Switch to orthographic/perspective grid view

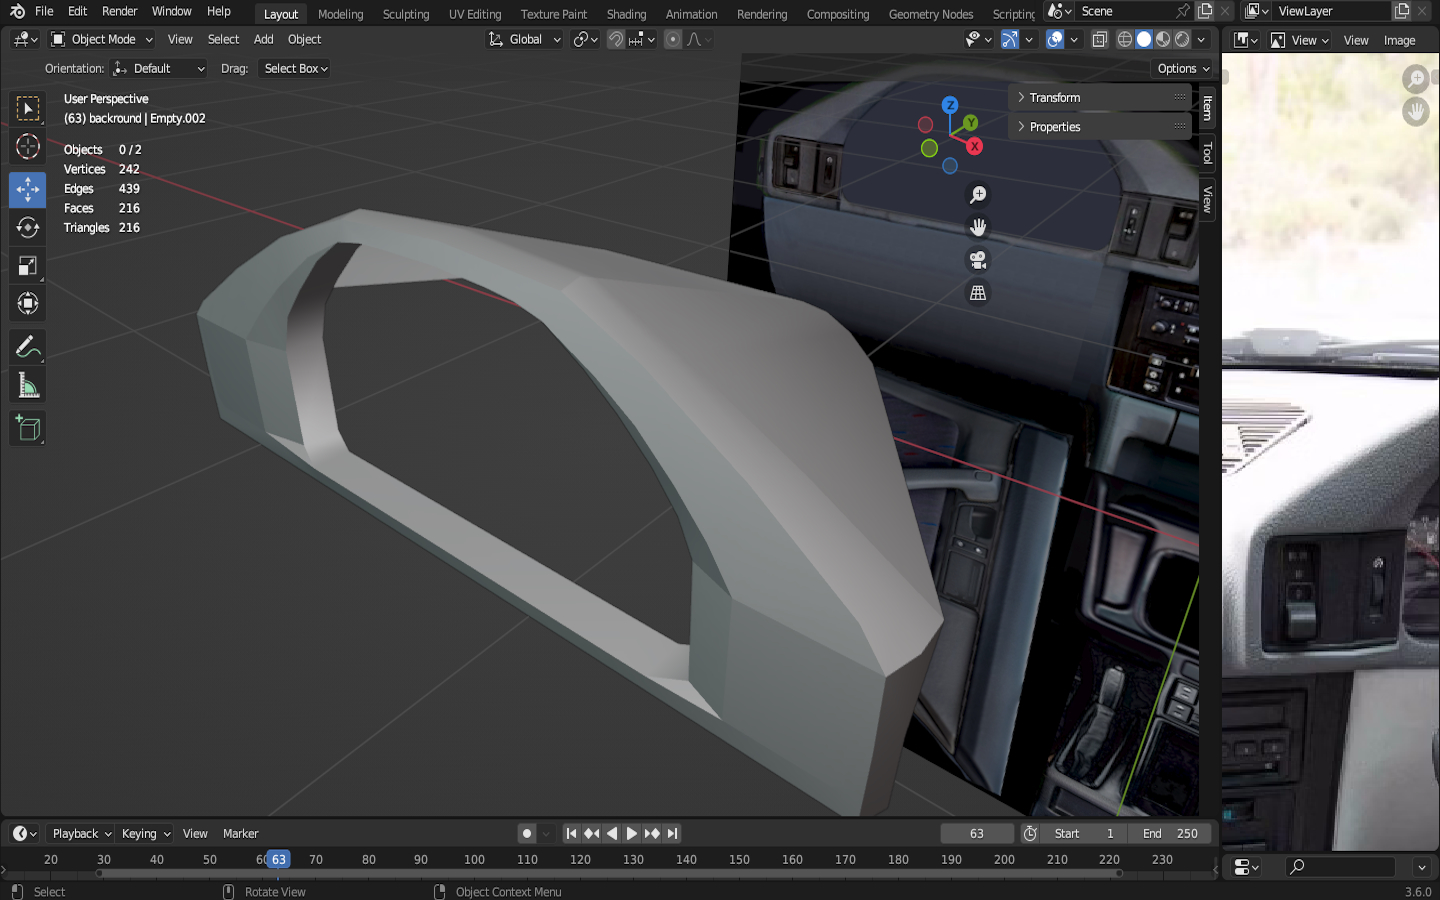tap(978, 293)
